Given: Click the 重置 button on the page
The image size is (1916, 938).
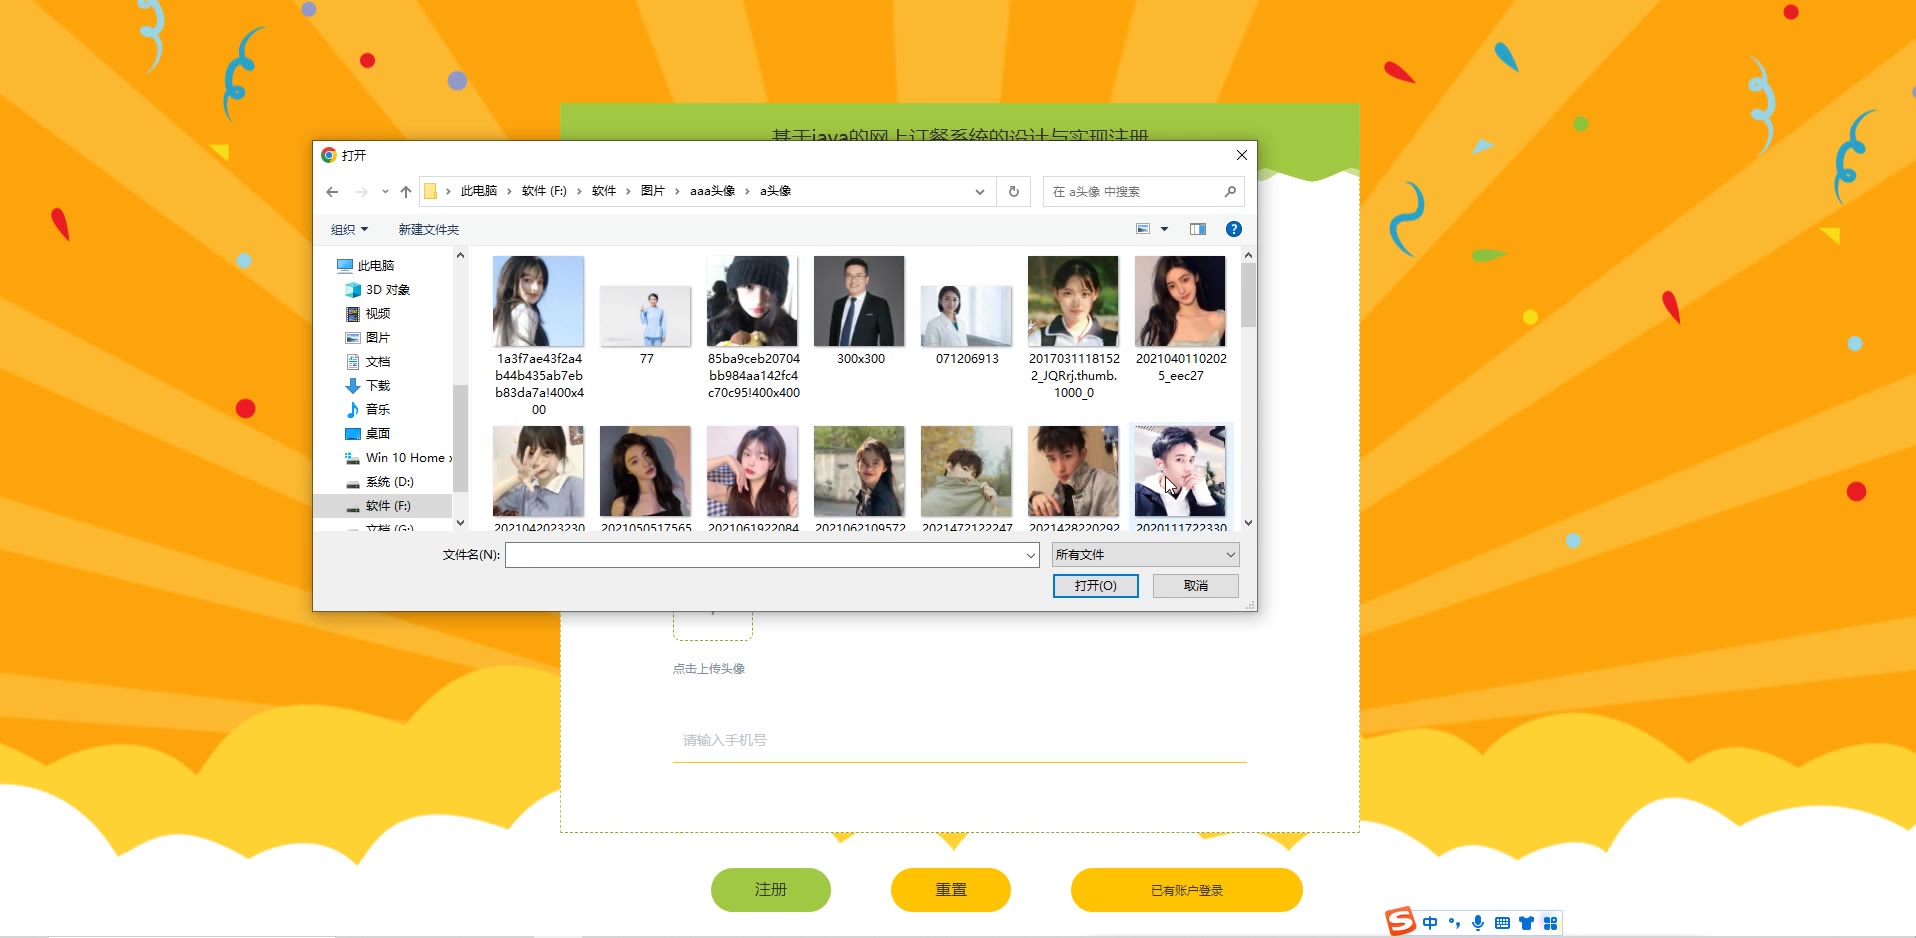Looking at the screenshot, I should 951,890.
